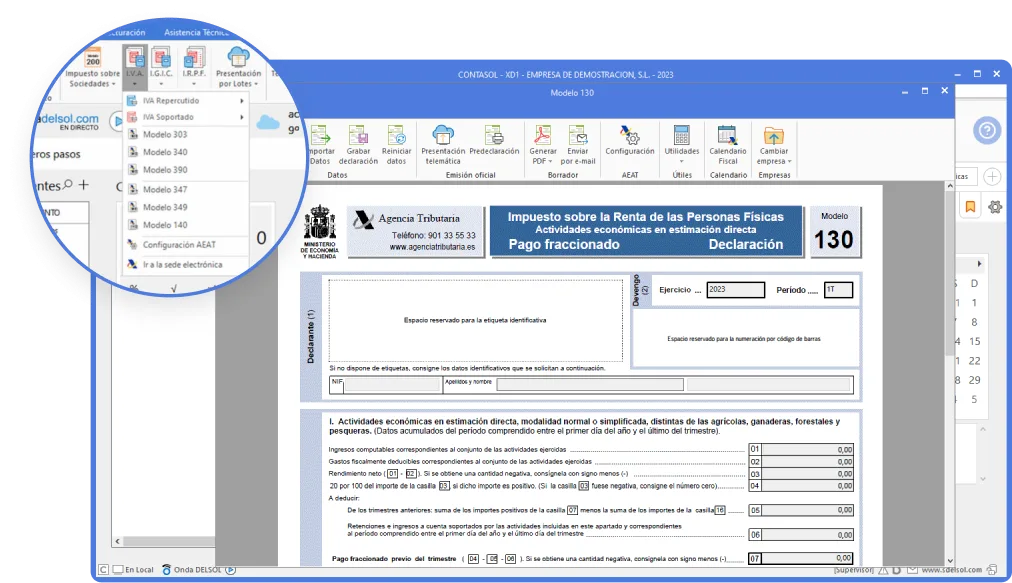Click the Ejercicio 2023 field
1012x583 pixels.
(735, 290)
